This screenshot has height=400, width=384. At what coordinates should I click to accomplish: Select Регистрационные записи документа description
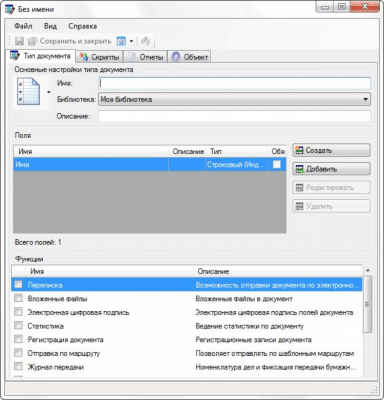[253, 340]
